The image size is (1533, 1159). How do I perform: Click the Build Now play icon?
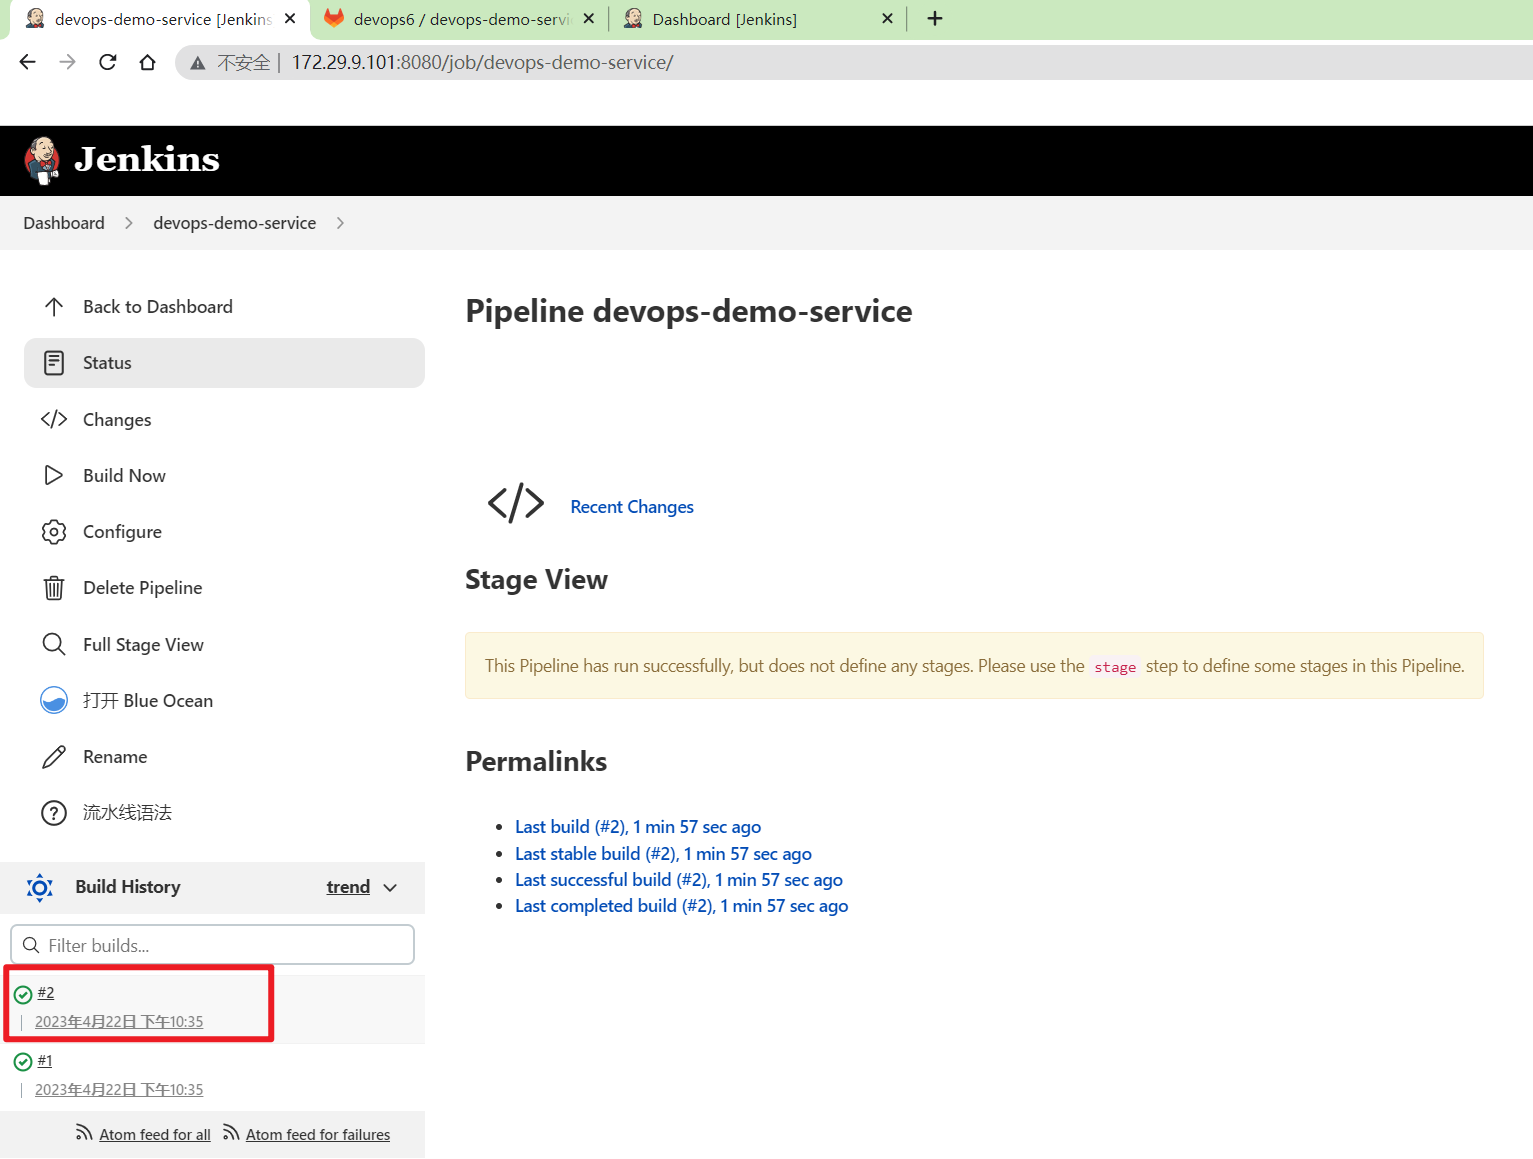(54, 475)
